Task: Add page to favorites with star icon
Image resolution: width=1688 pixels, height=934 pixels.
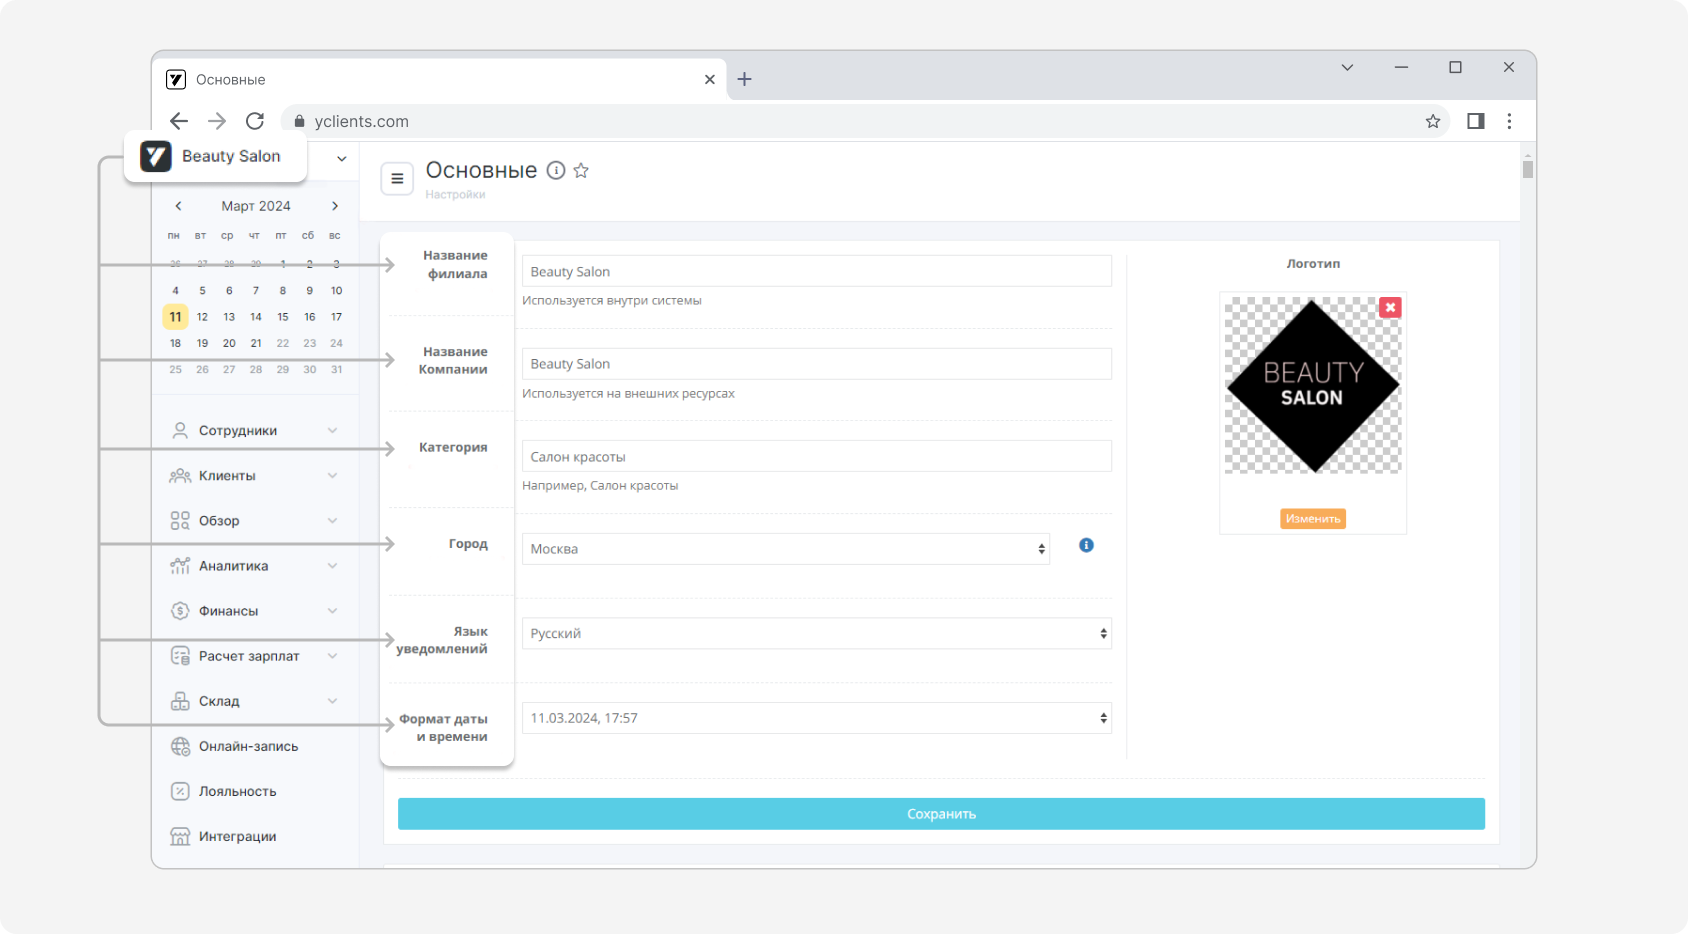Action: (x=581, y=170)
